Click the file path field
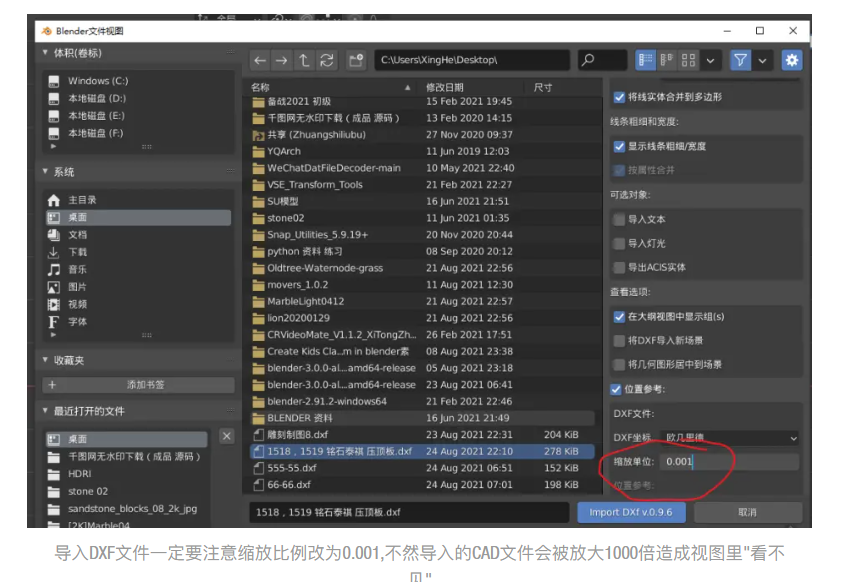 pyautogui.click(x=472, y=60)
